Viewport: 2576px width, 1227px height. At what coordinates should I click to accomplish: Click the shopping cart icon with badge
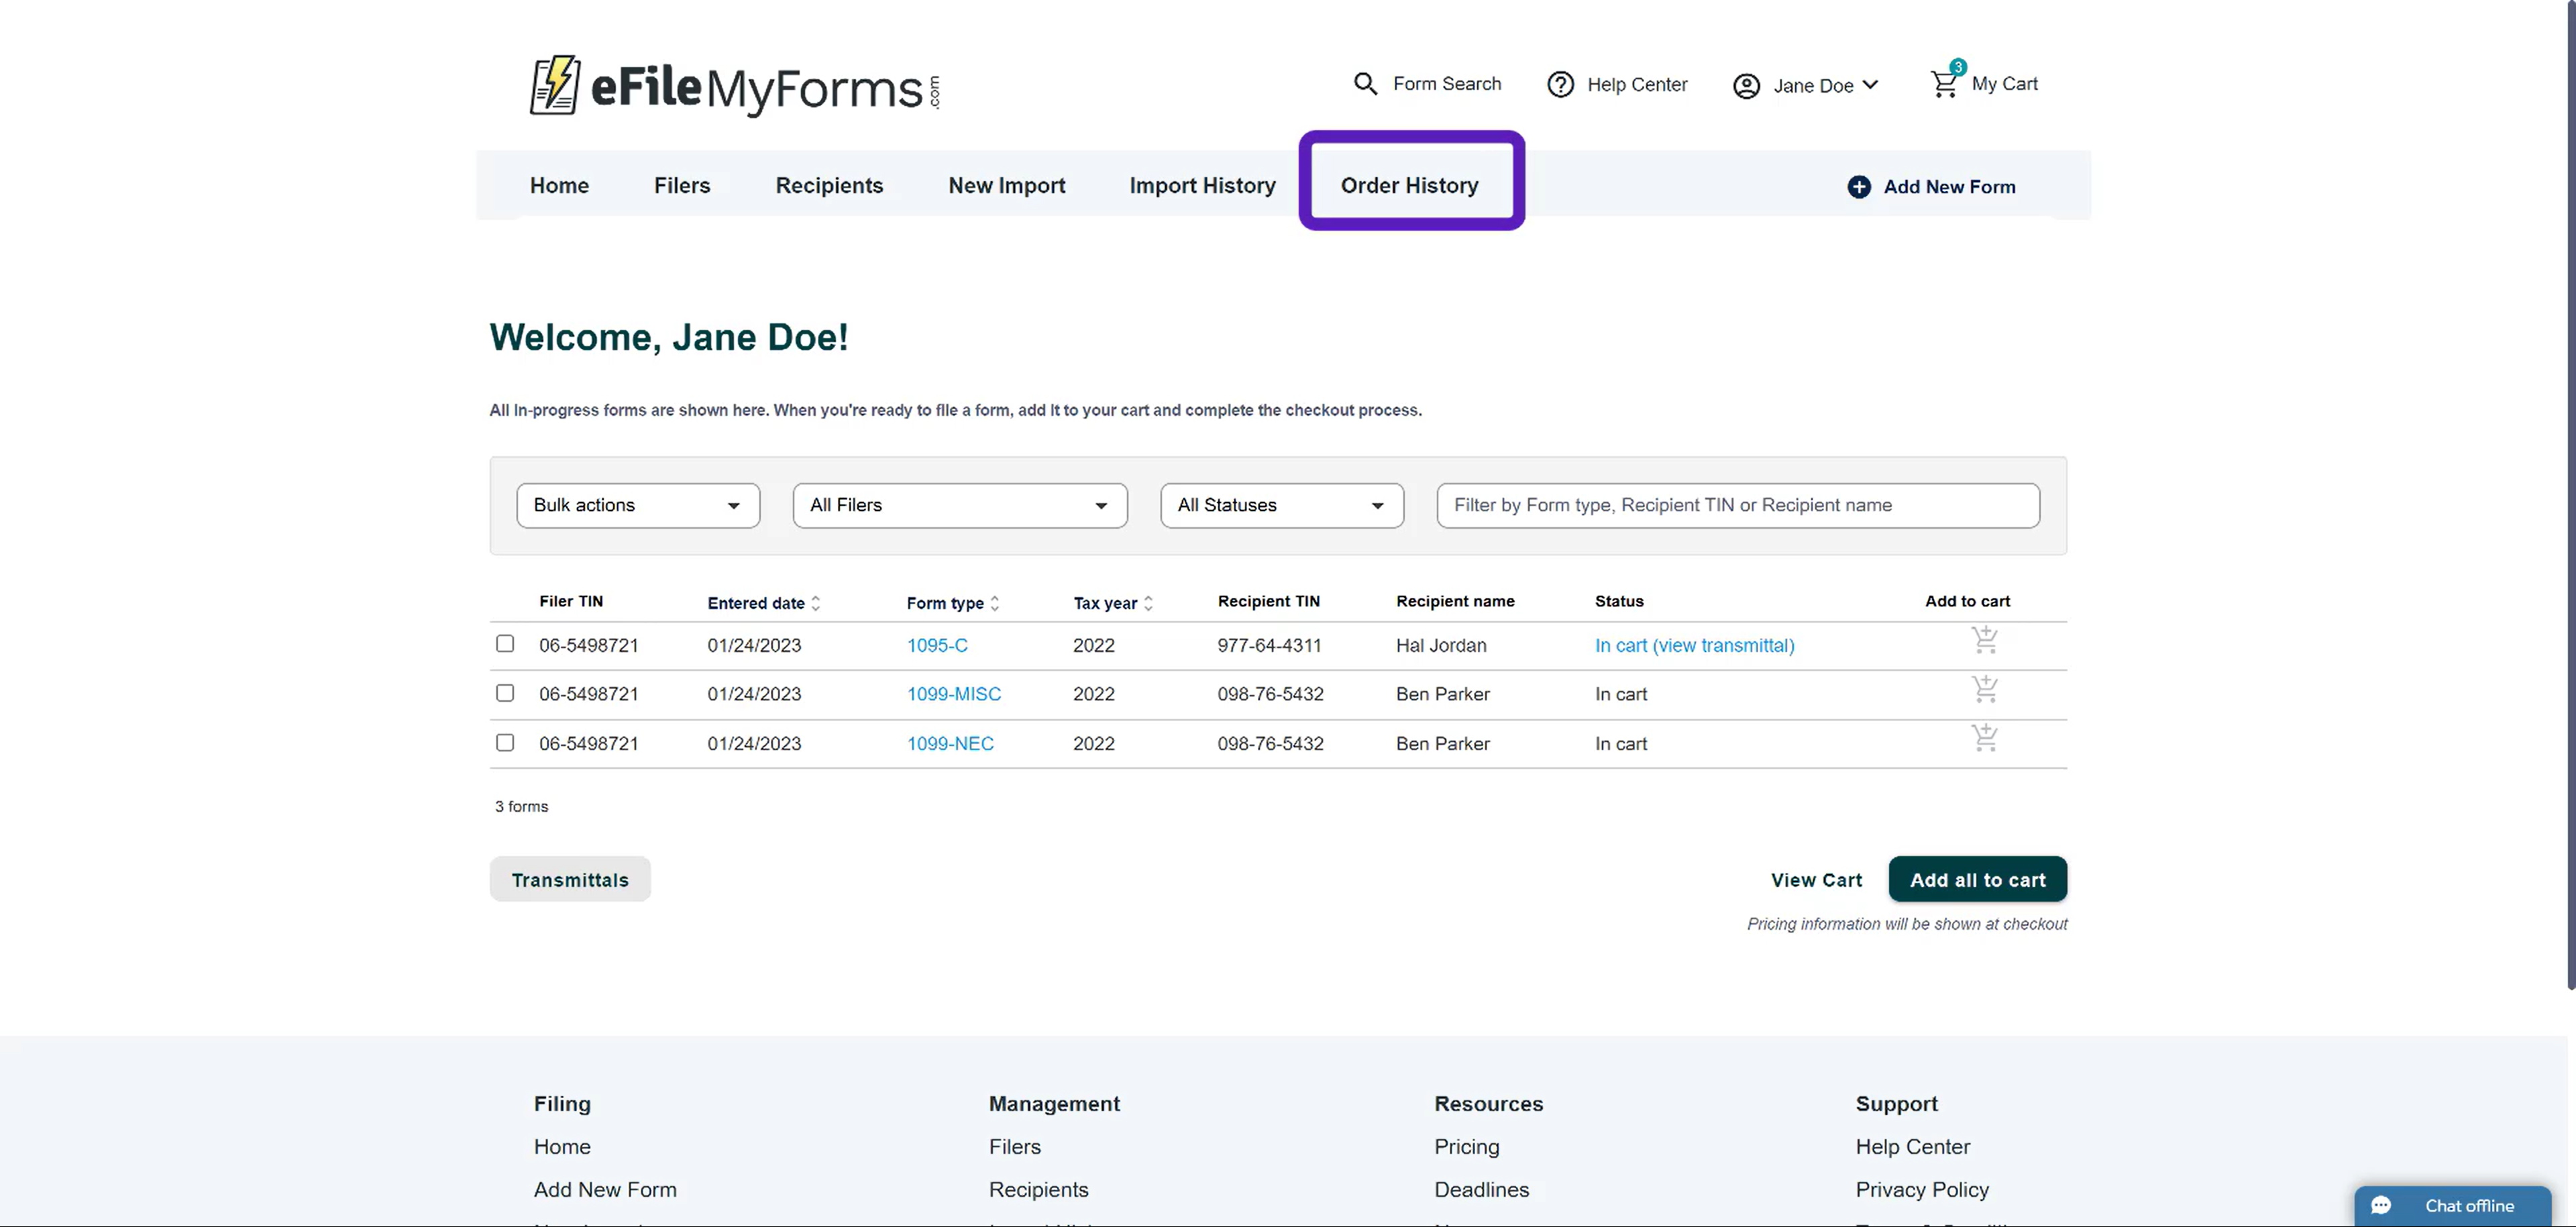[1945, 84]
